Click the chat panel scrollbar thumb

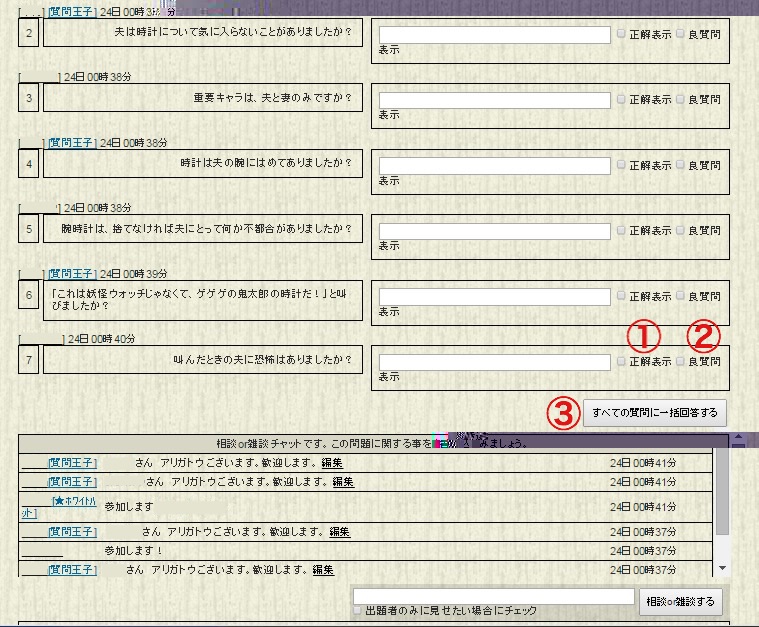pos(723,492)
